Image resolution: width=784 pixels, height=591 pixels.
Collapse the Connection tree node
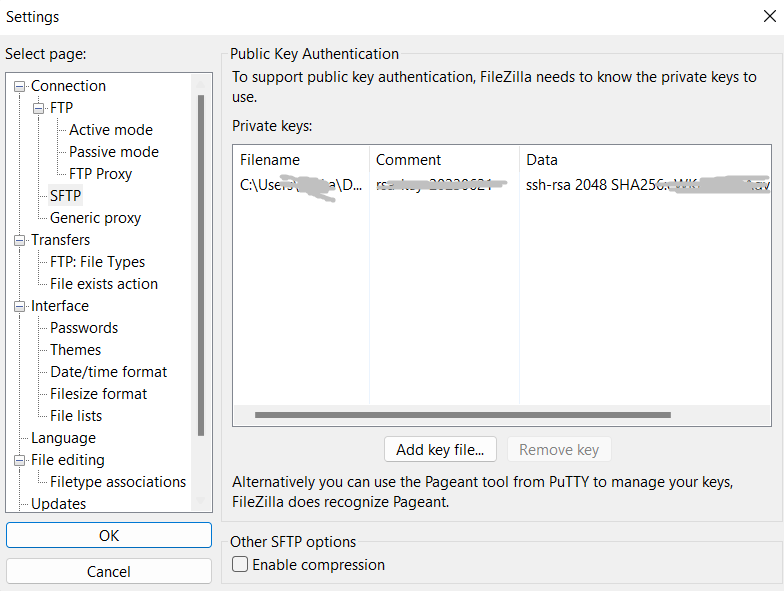20,86
